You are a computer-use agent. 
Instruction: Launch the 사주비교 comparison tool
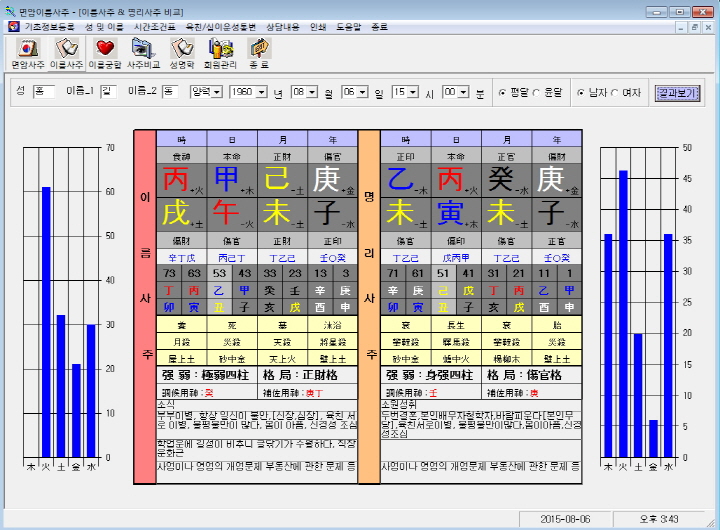(143, 53)
